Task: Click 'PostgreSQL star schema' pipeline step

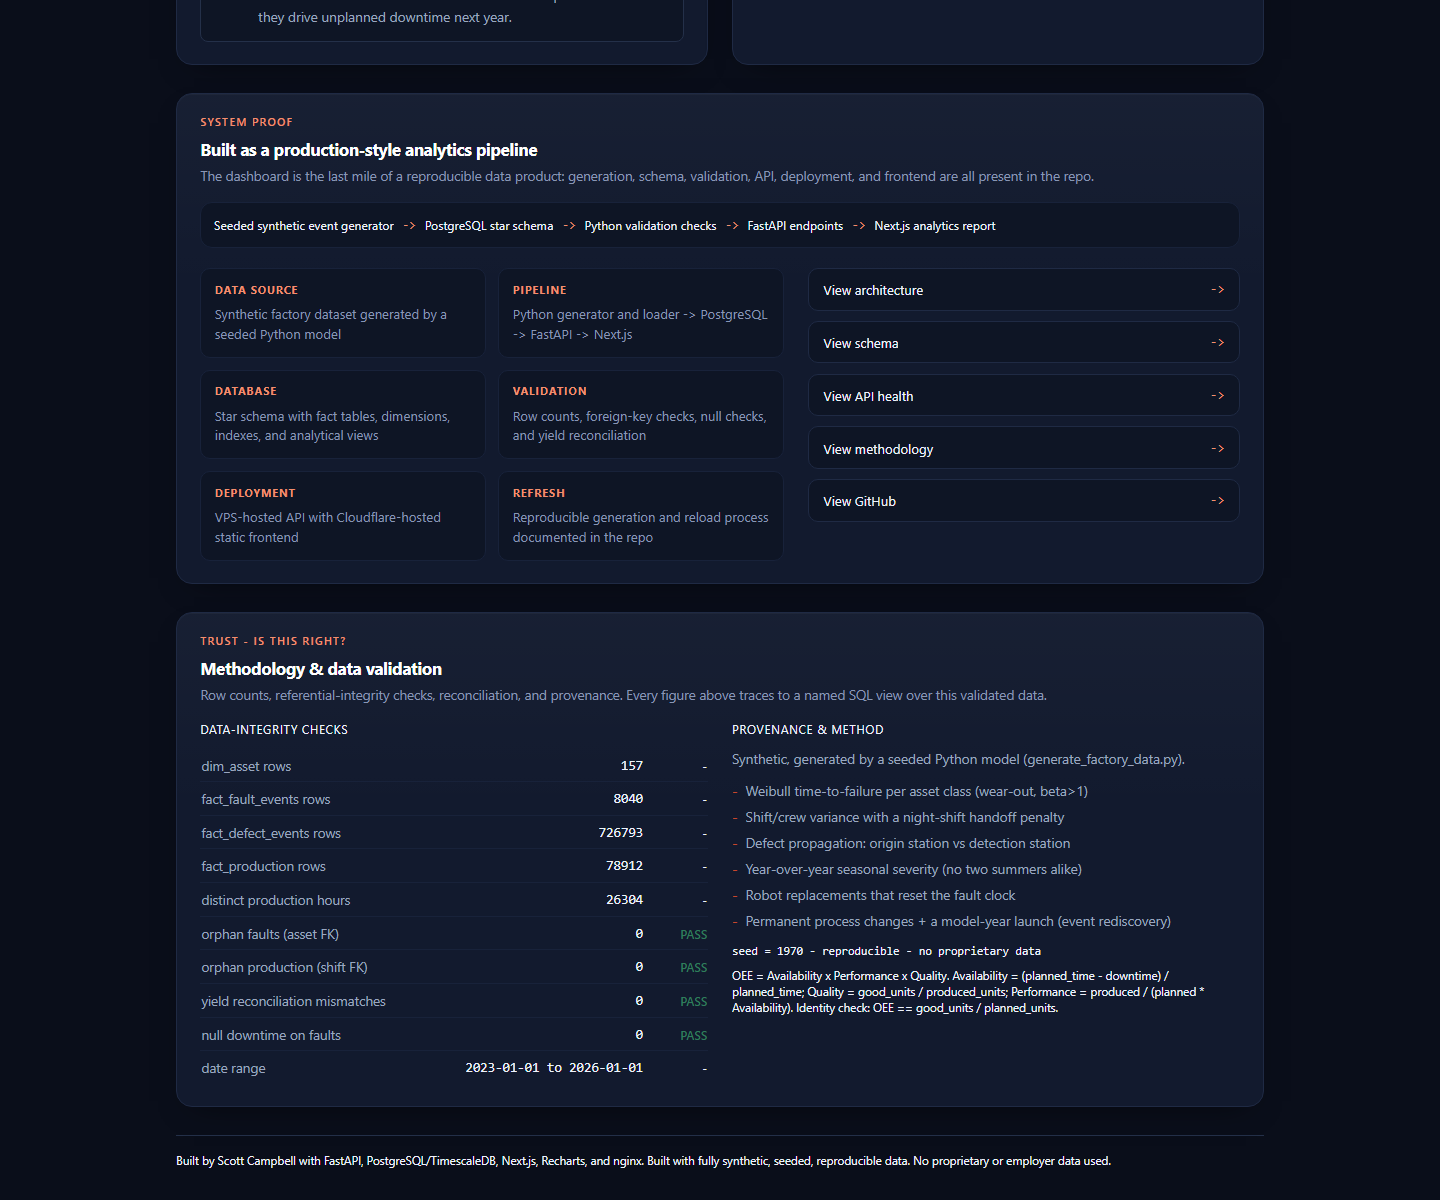Action: (489, 226)
